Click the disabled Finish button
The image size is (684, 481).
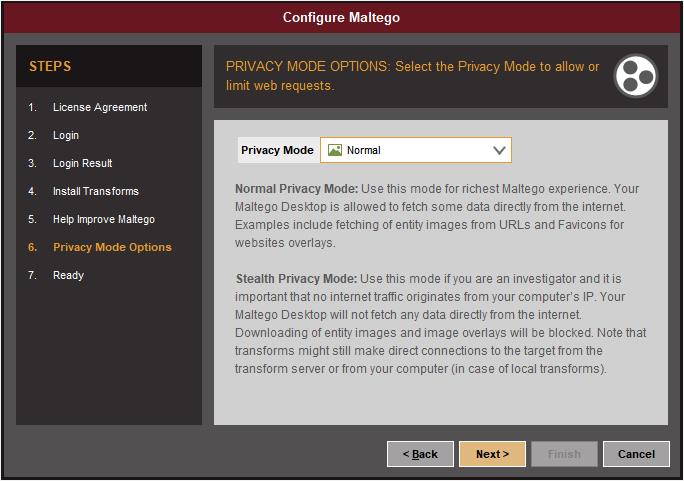tap(564, 454)
